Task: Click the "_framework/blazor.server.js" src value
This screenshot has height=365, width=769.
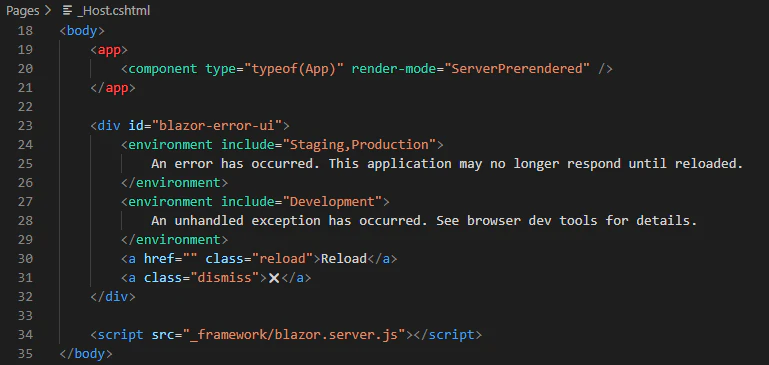Action: (294, 335)
